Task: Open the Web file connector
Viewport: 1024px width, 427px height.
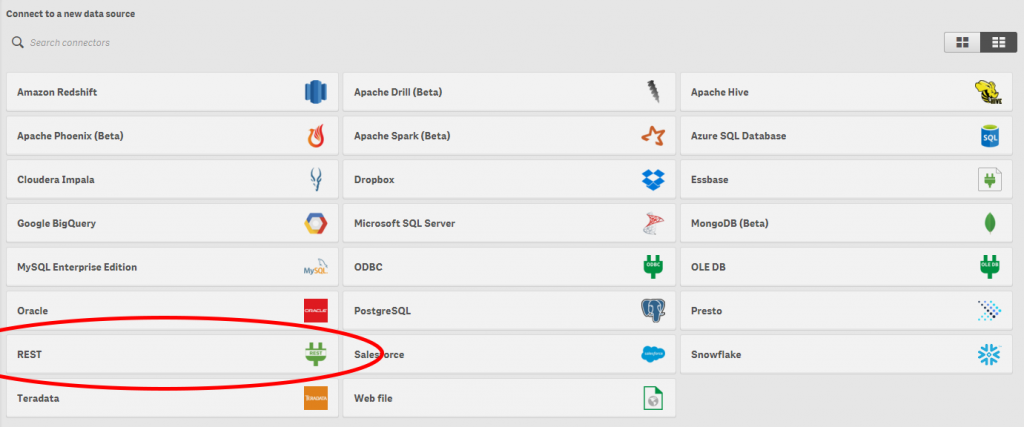Action: pyautogui.click(x=509, y=398)
